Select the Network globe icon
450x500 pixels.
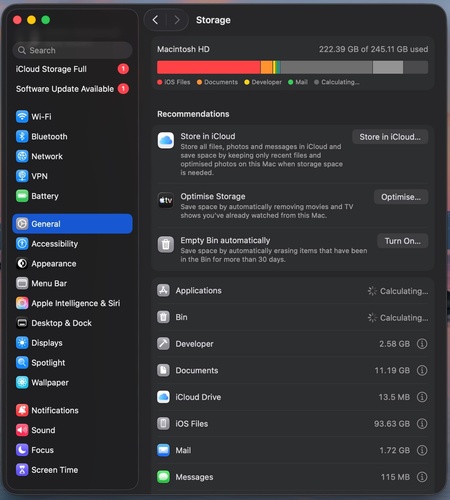click(22, 156)
